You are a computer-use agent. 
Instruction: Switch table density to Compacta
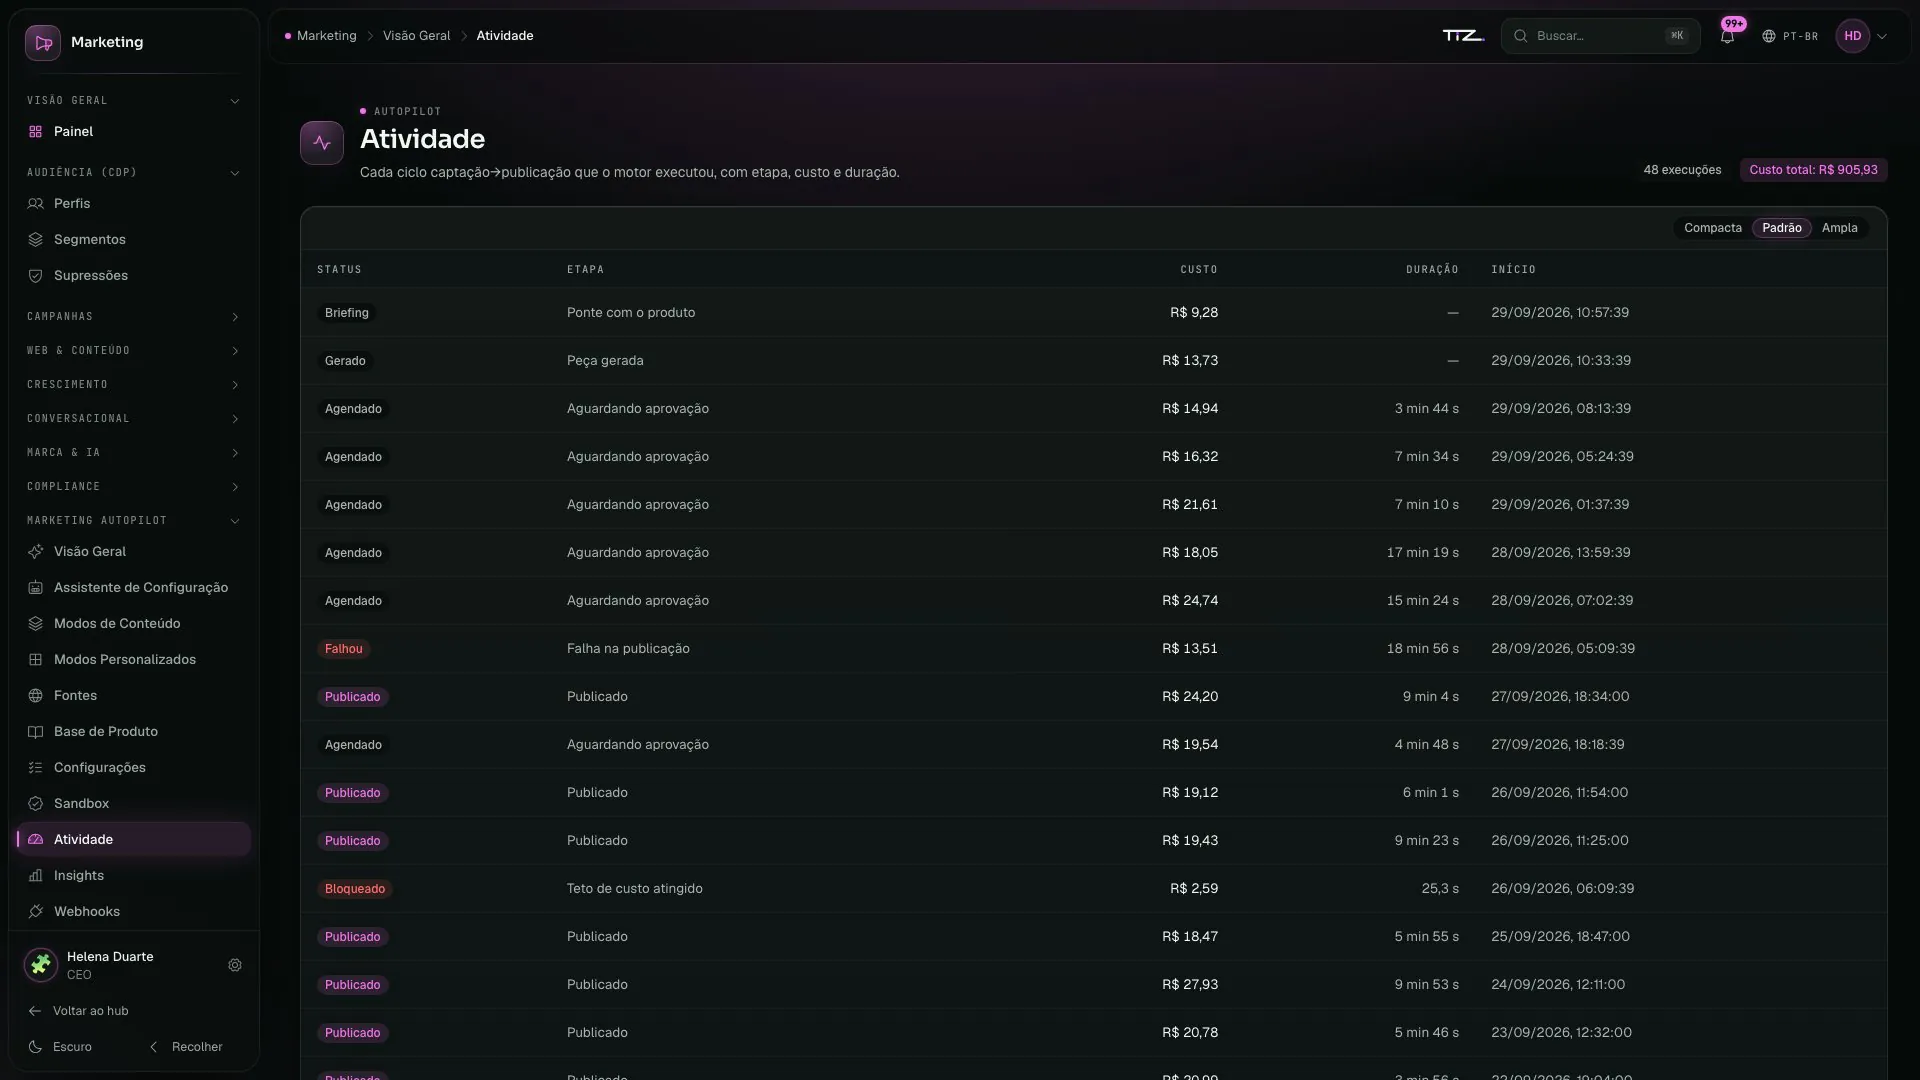pos(1712,228)
